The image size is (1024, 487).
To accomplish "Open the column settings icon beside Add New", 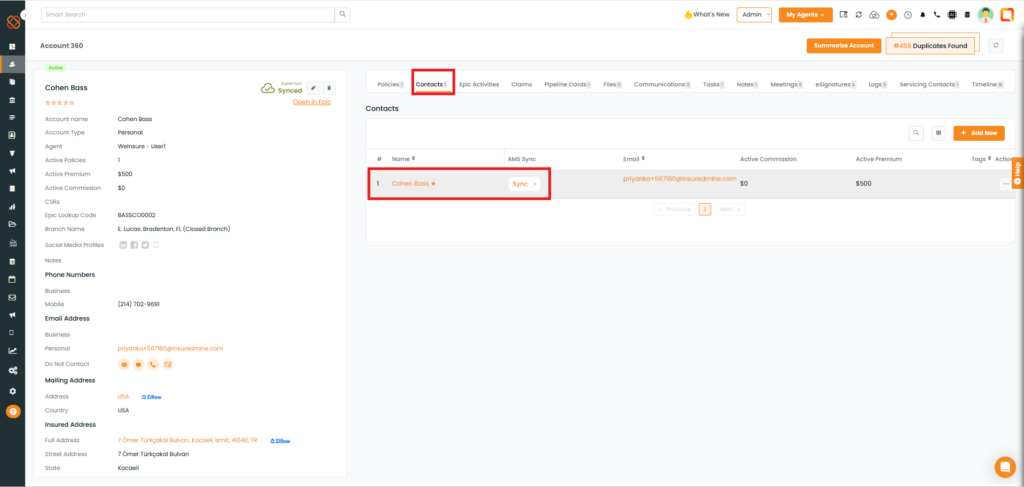I will coord(938,132).
